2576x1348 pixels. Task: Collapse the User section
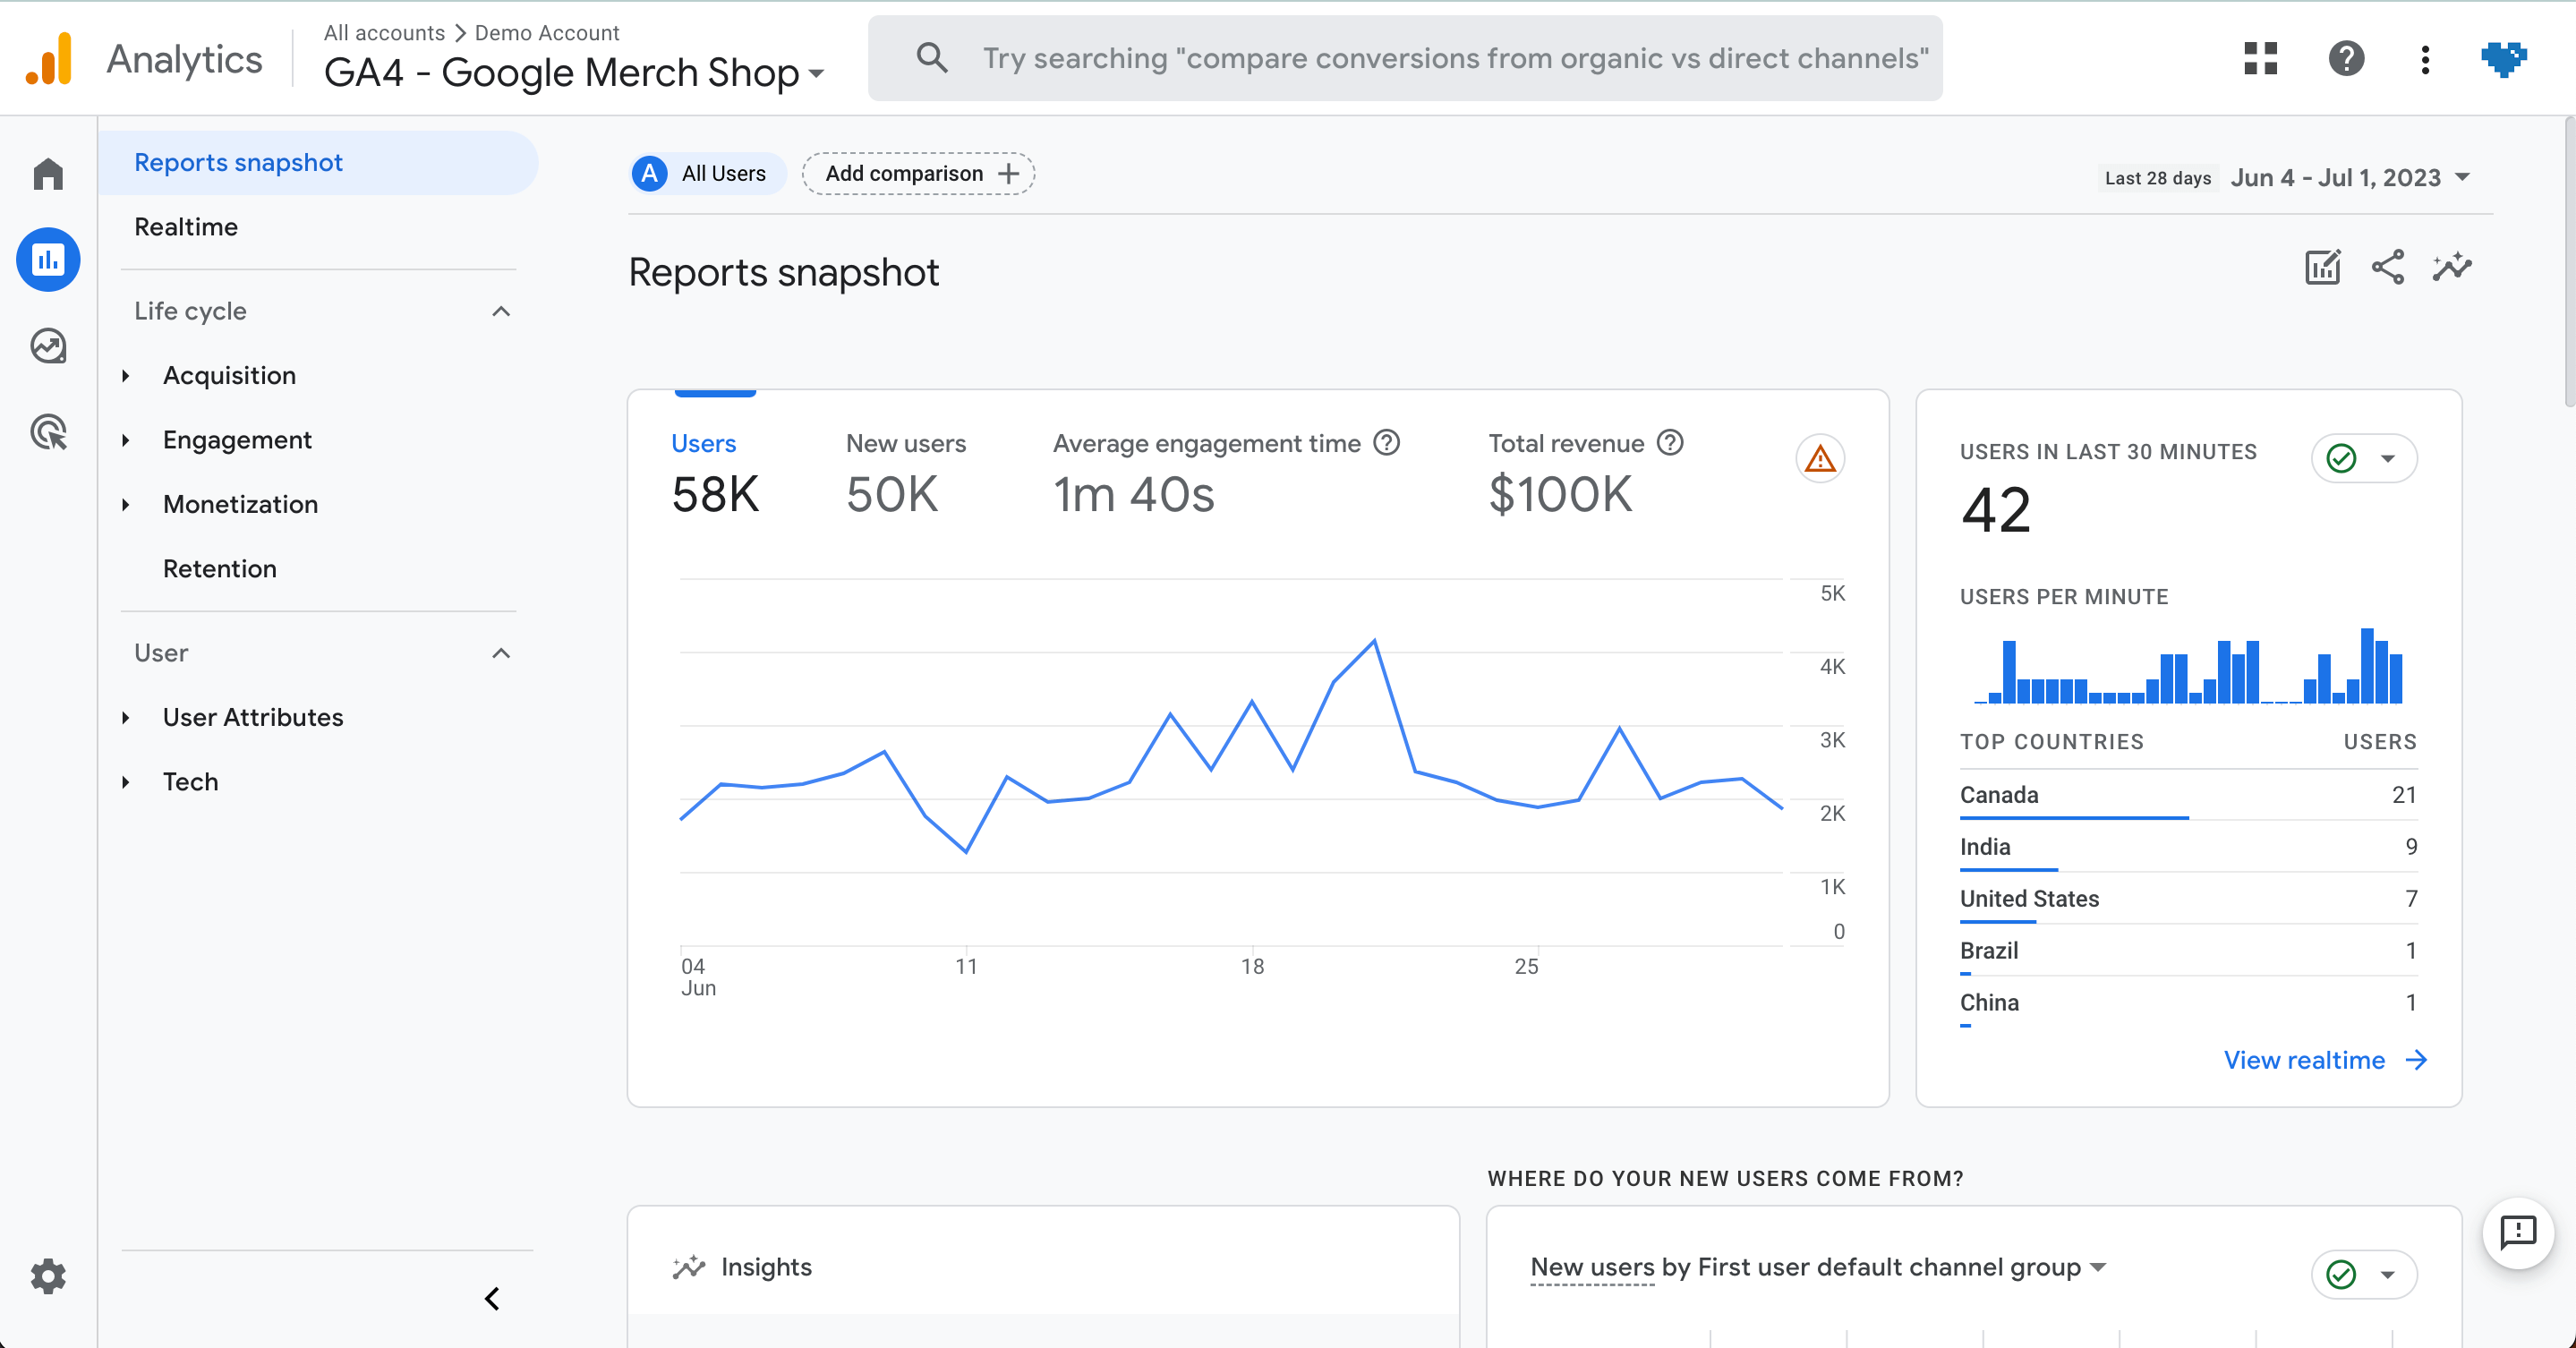(501, 653)
